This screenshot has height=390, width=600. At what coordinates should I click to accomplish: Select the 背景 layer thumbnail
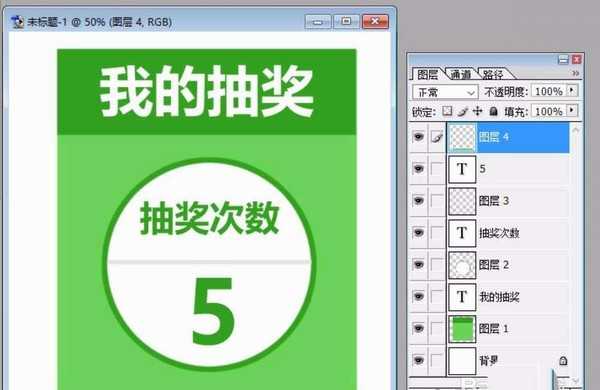click(x=462, y=360)
